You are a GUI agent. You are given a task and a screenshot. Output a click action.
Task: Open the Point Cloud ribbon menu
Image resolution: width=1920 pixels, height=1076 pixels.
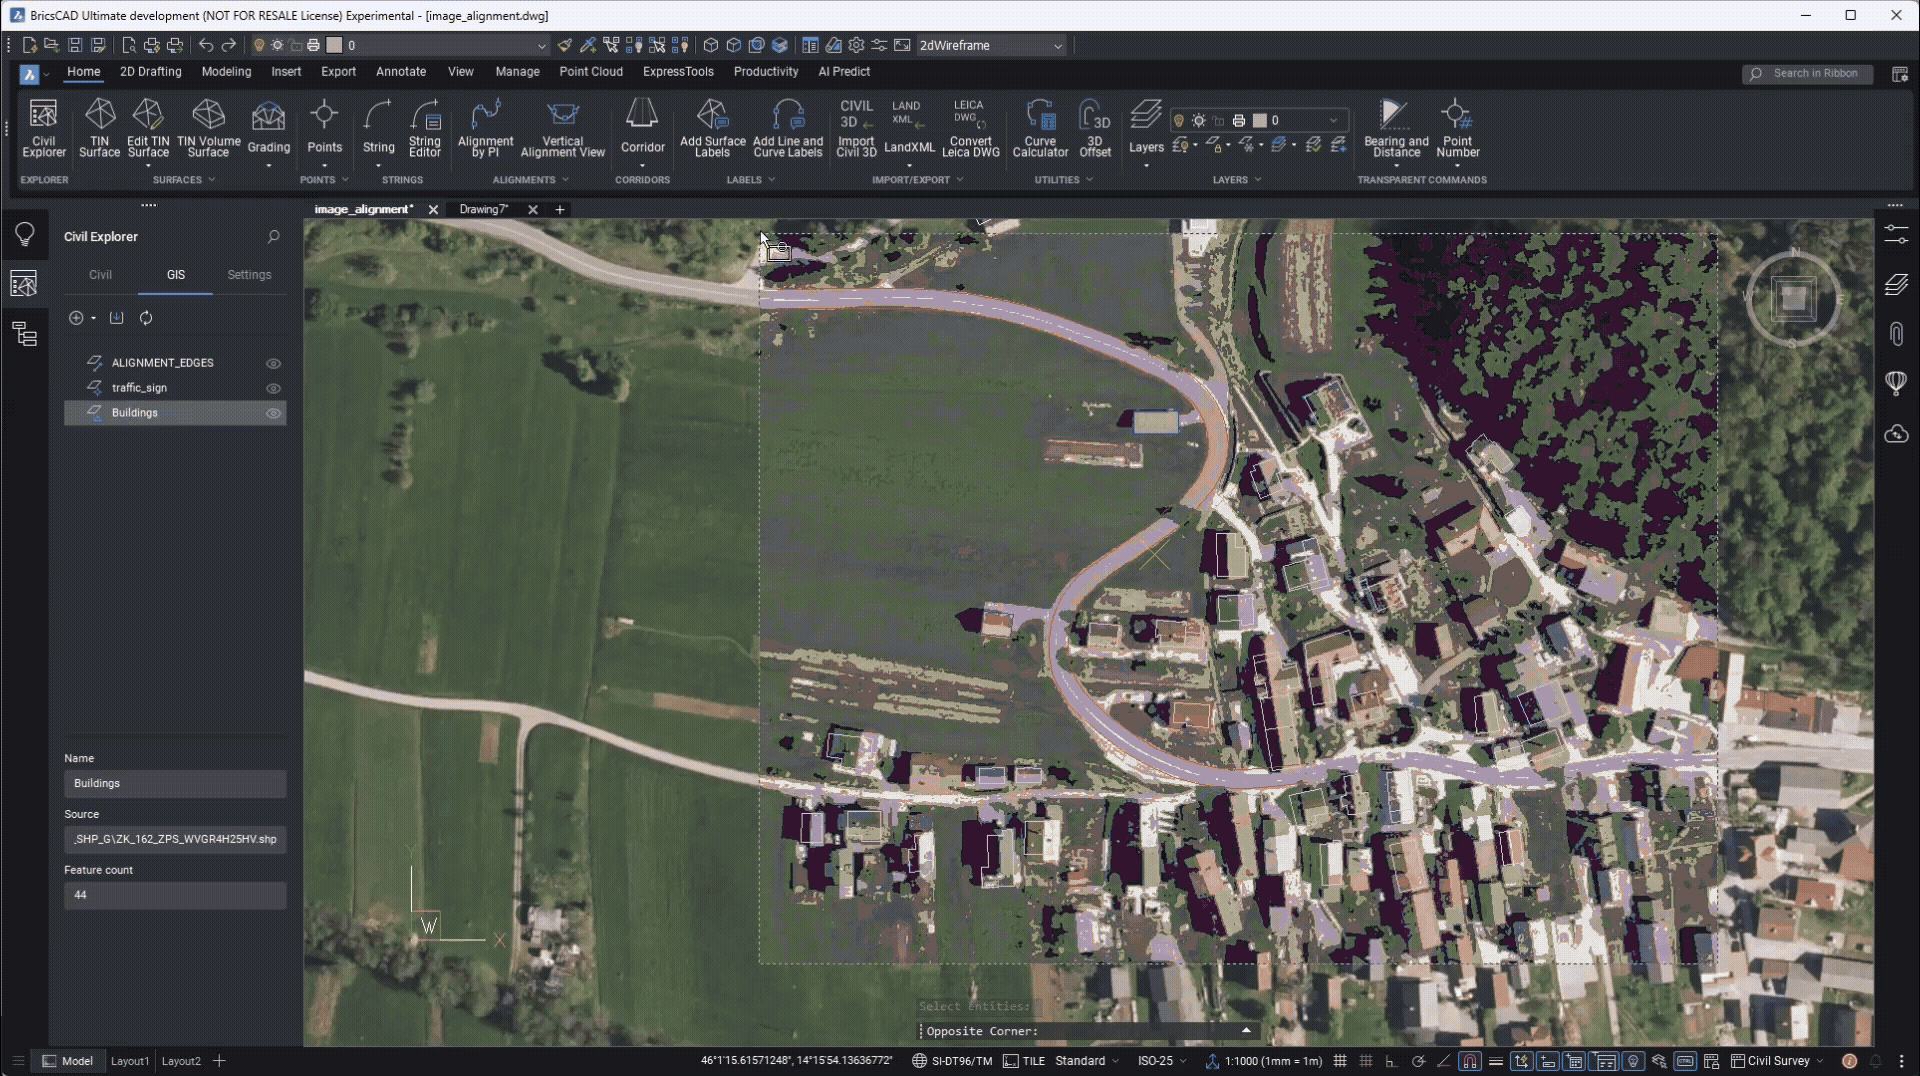pos(590,71)
